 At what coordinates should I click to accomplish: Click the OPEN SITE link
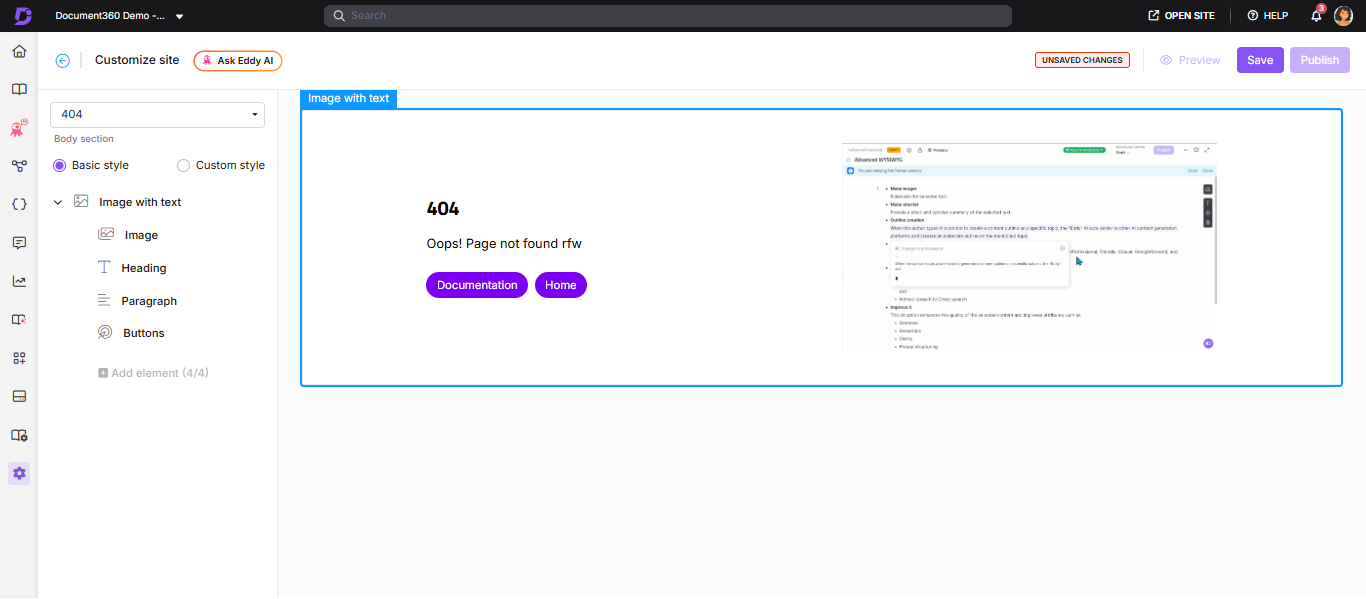coord(1181,16)
